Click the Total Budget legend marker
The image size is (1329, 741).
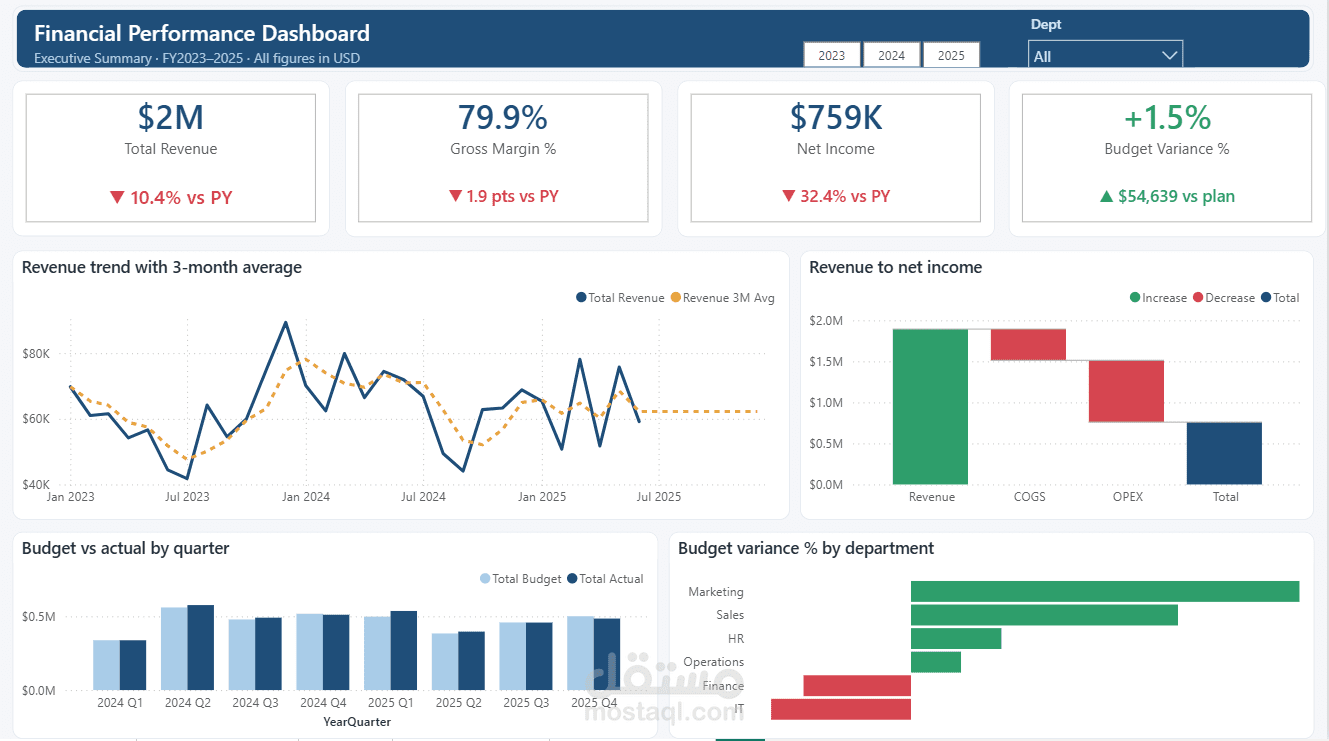pyautogui.click(x=485, y=579)
